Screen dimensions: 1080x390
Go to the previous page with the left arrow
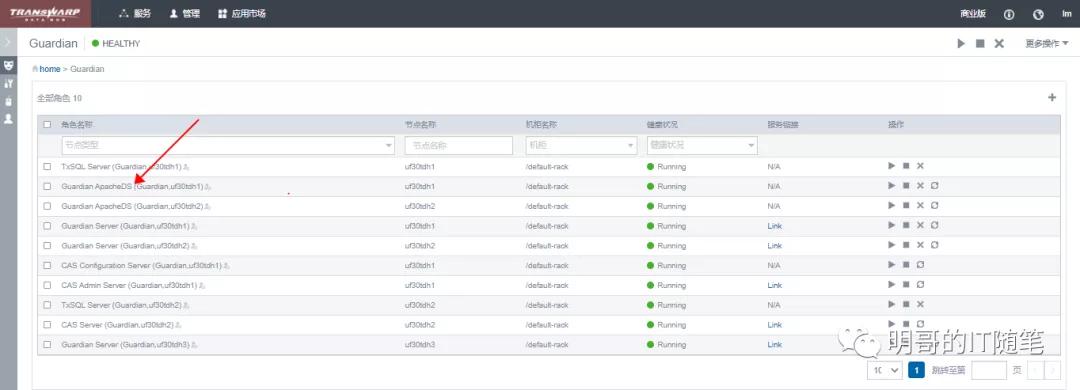tap(1035, 370)
